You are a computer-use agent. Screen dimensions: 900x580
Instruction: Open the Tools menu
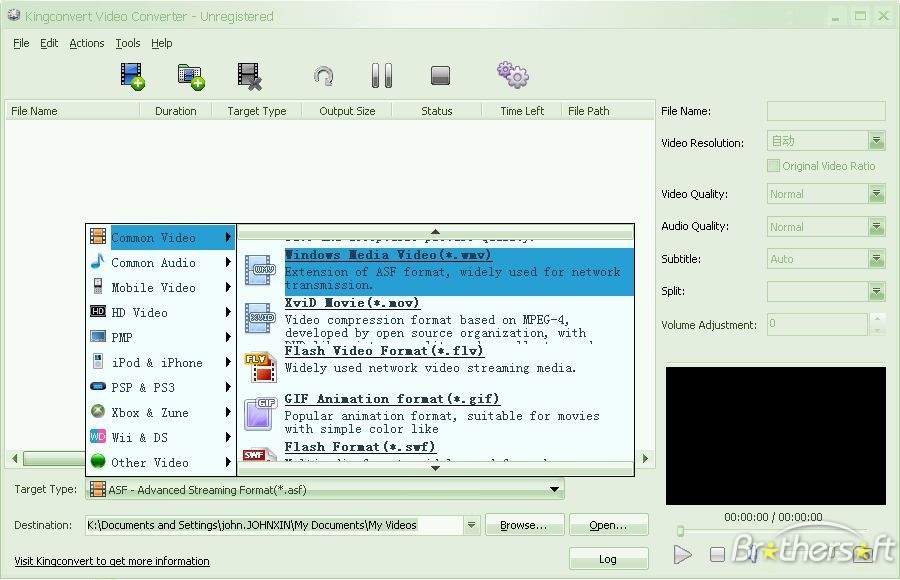click(127, 43)
